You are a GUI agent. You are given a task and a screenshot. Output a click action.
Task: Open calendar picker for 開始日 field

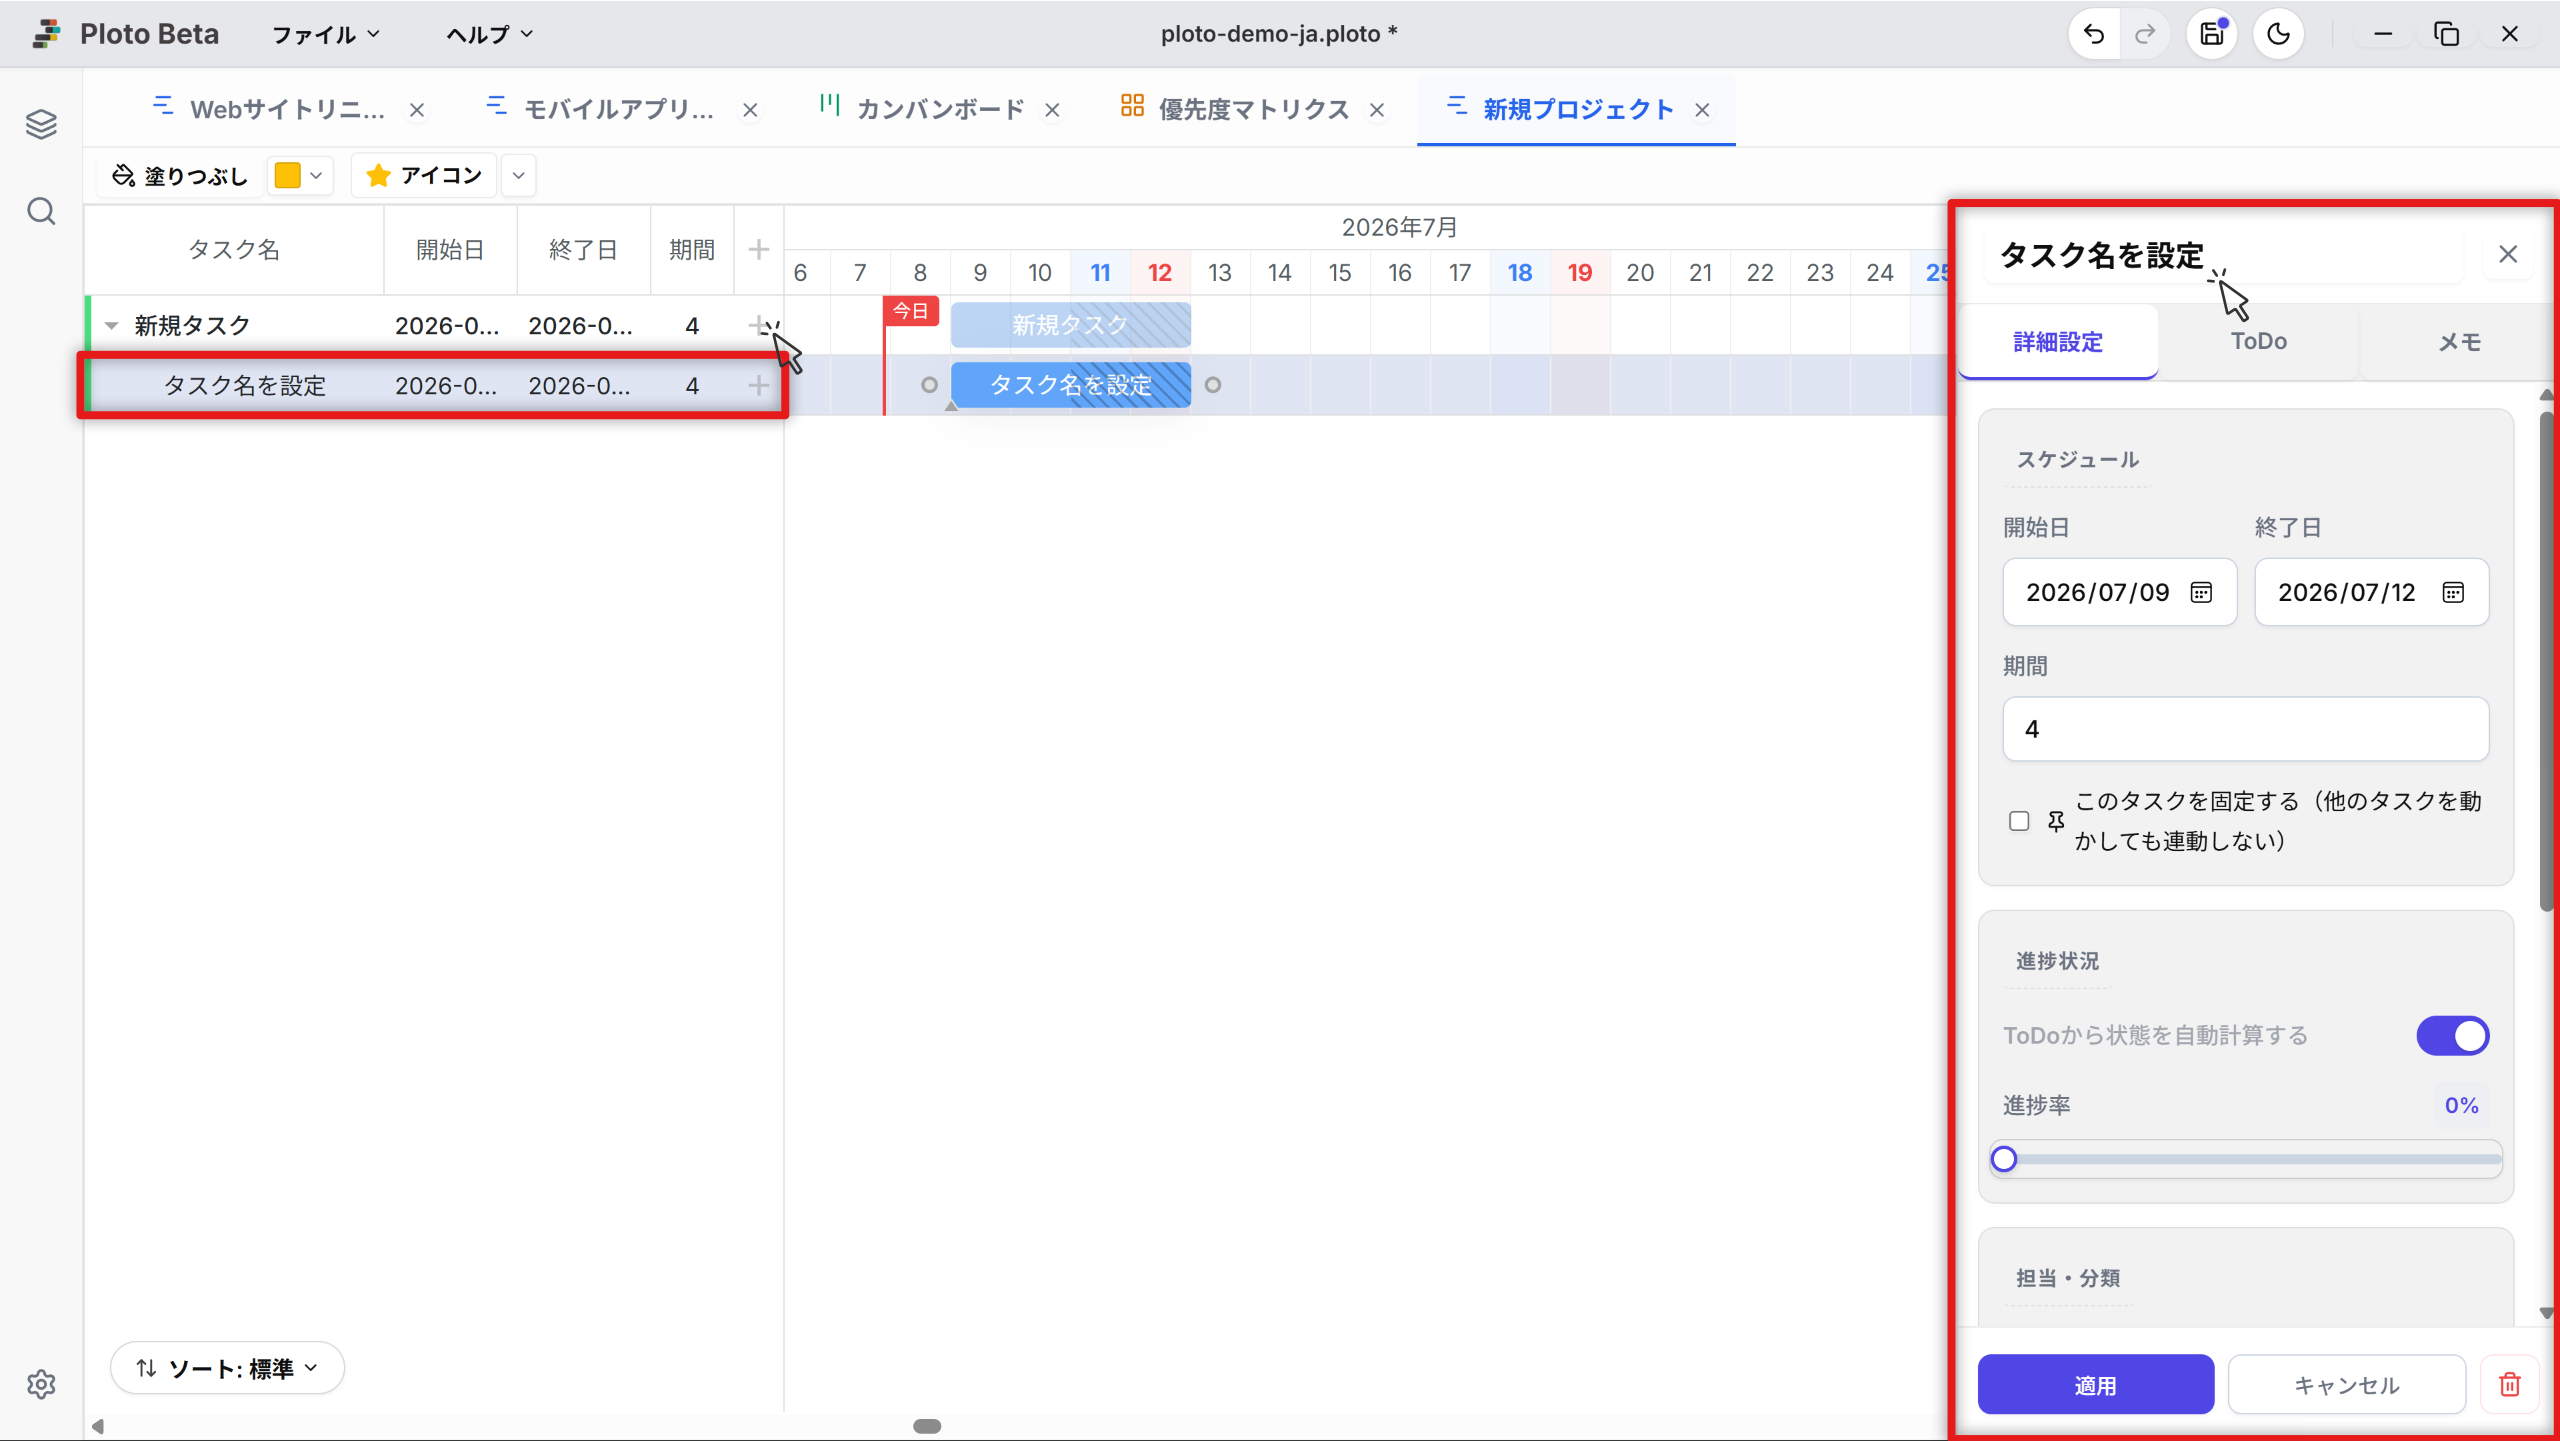(x=2201, y=592)
